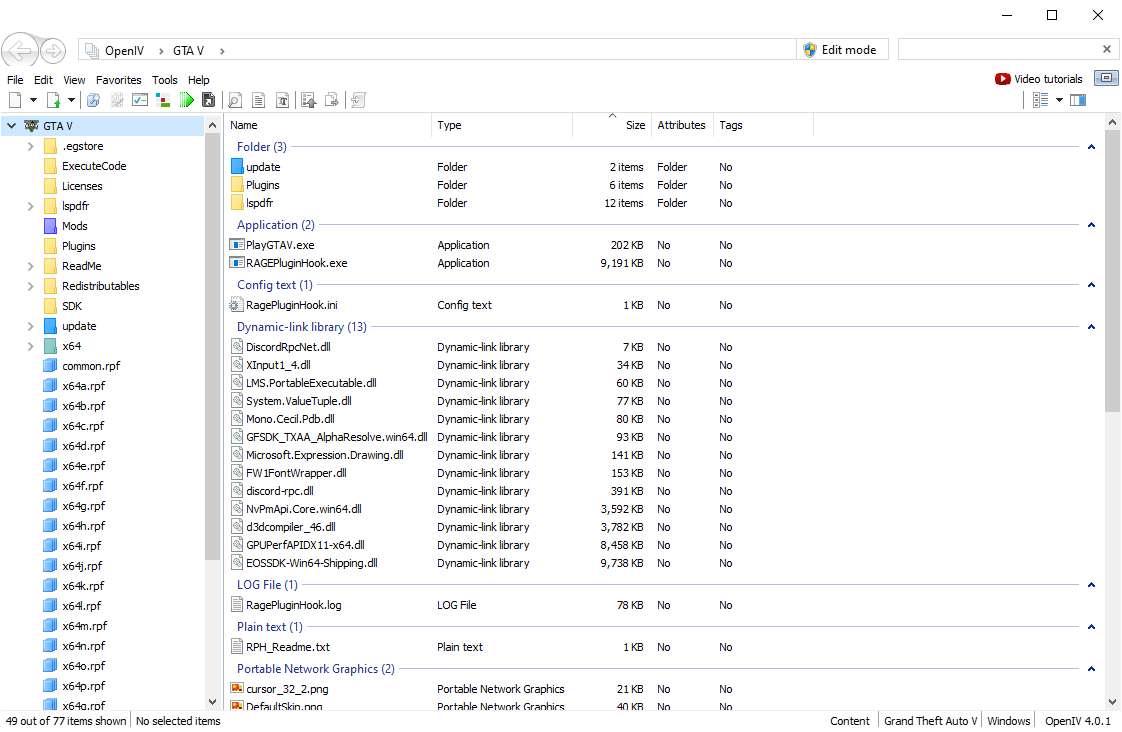
Task: Toggle the window mode button beside Video tutorials
Action: pos(1106,78)
